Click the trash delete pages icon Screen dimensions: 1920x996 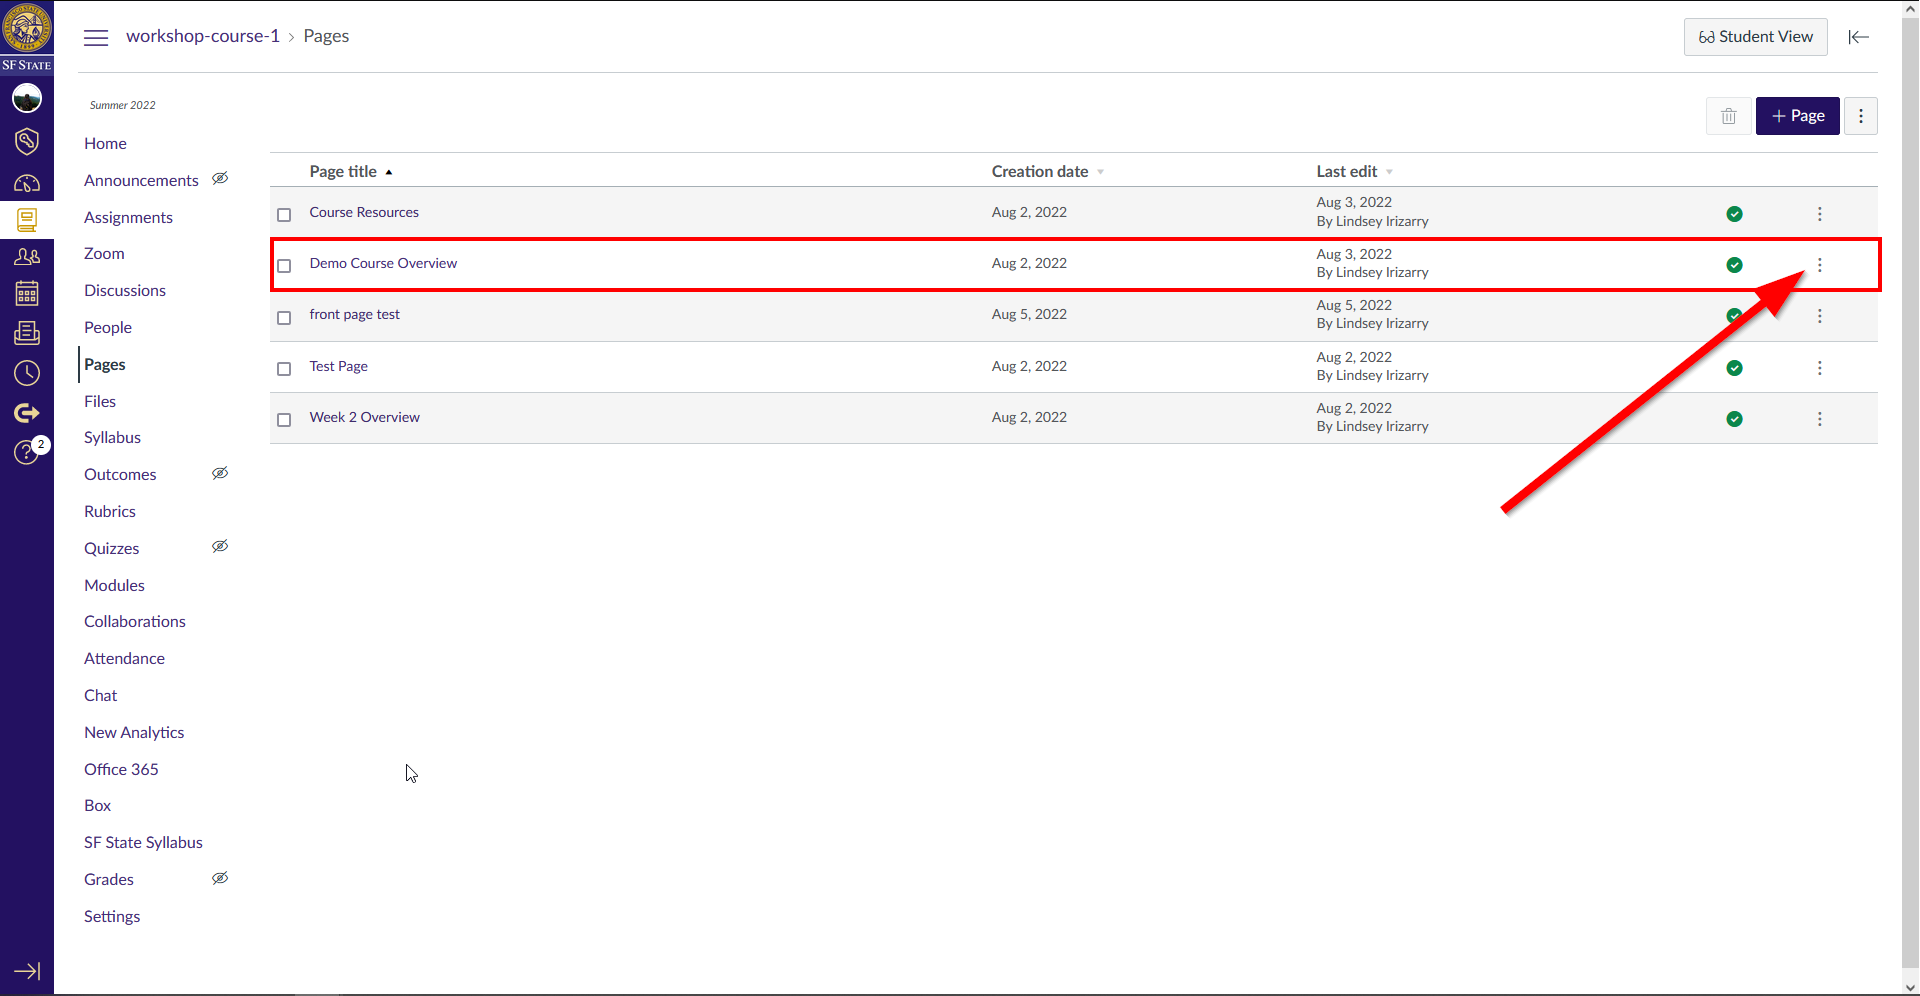coord(1729,116)
